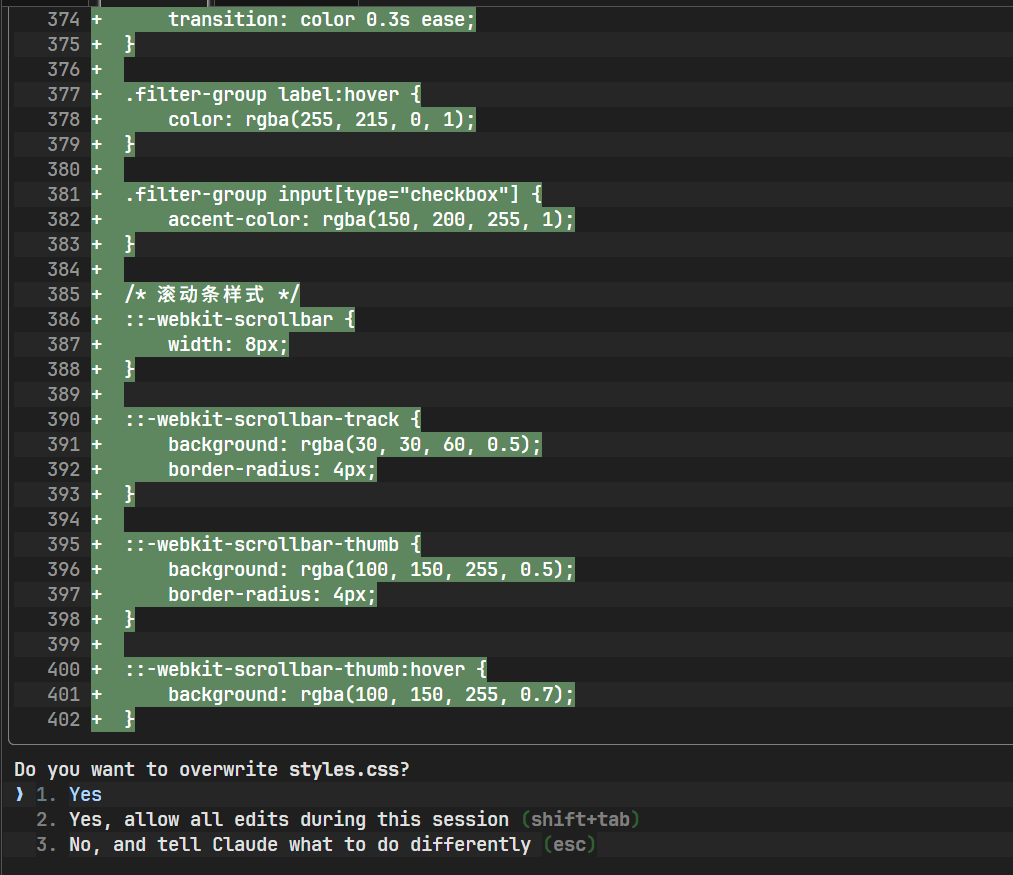Click "background: rgba(100, 150, 255, 0.5);" line
The width and height of the screenshot is (1013, 875).
coord(371,569)
